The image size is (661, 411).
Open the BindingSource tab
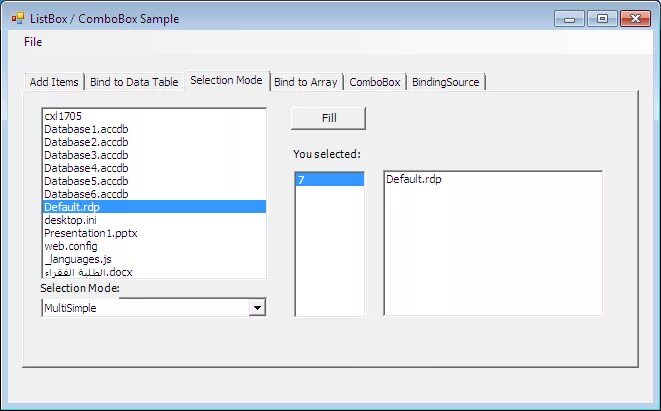(446, 82)
